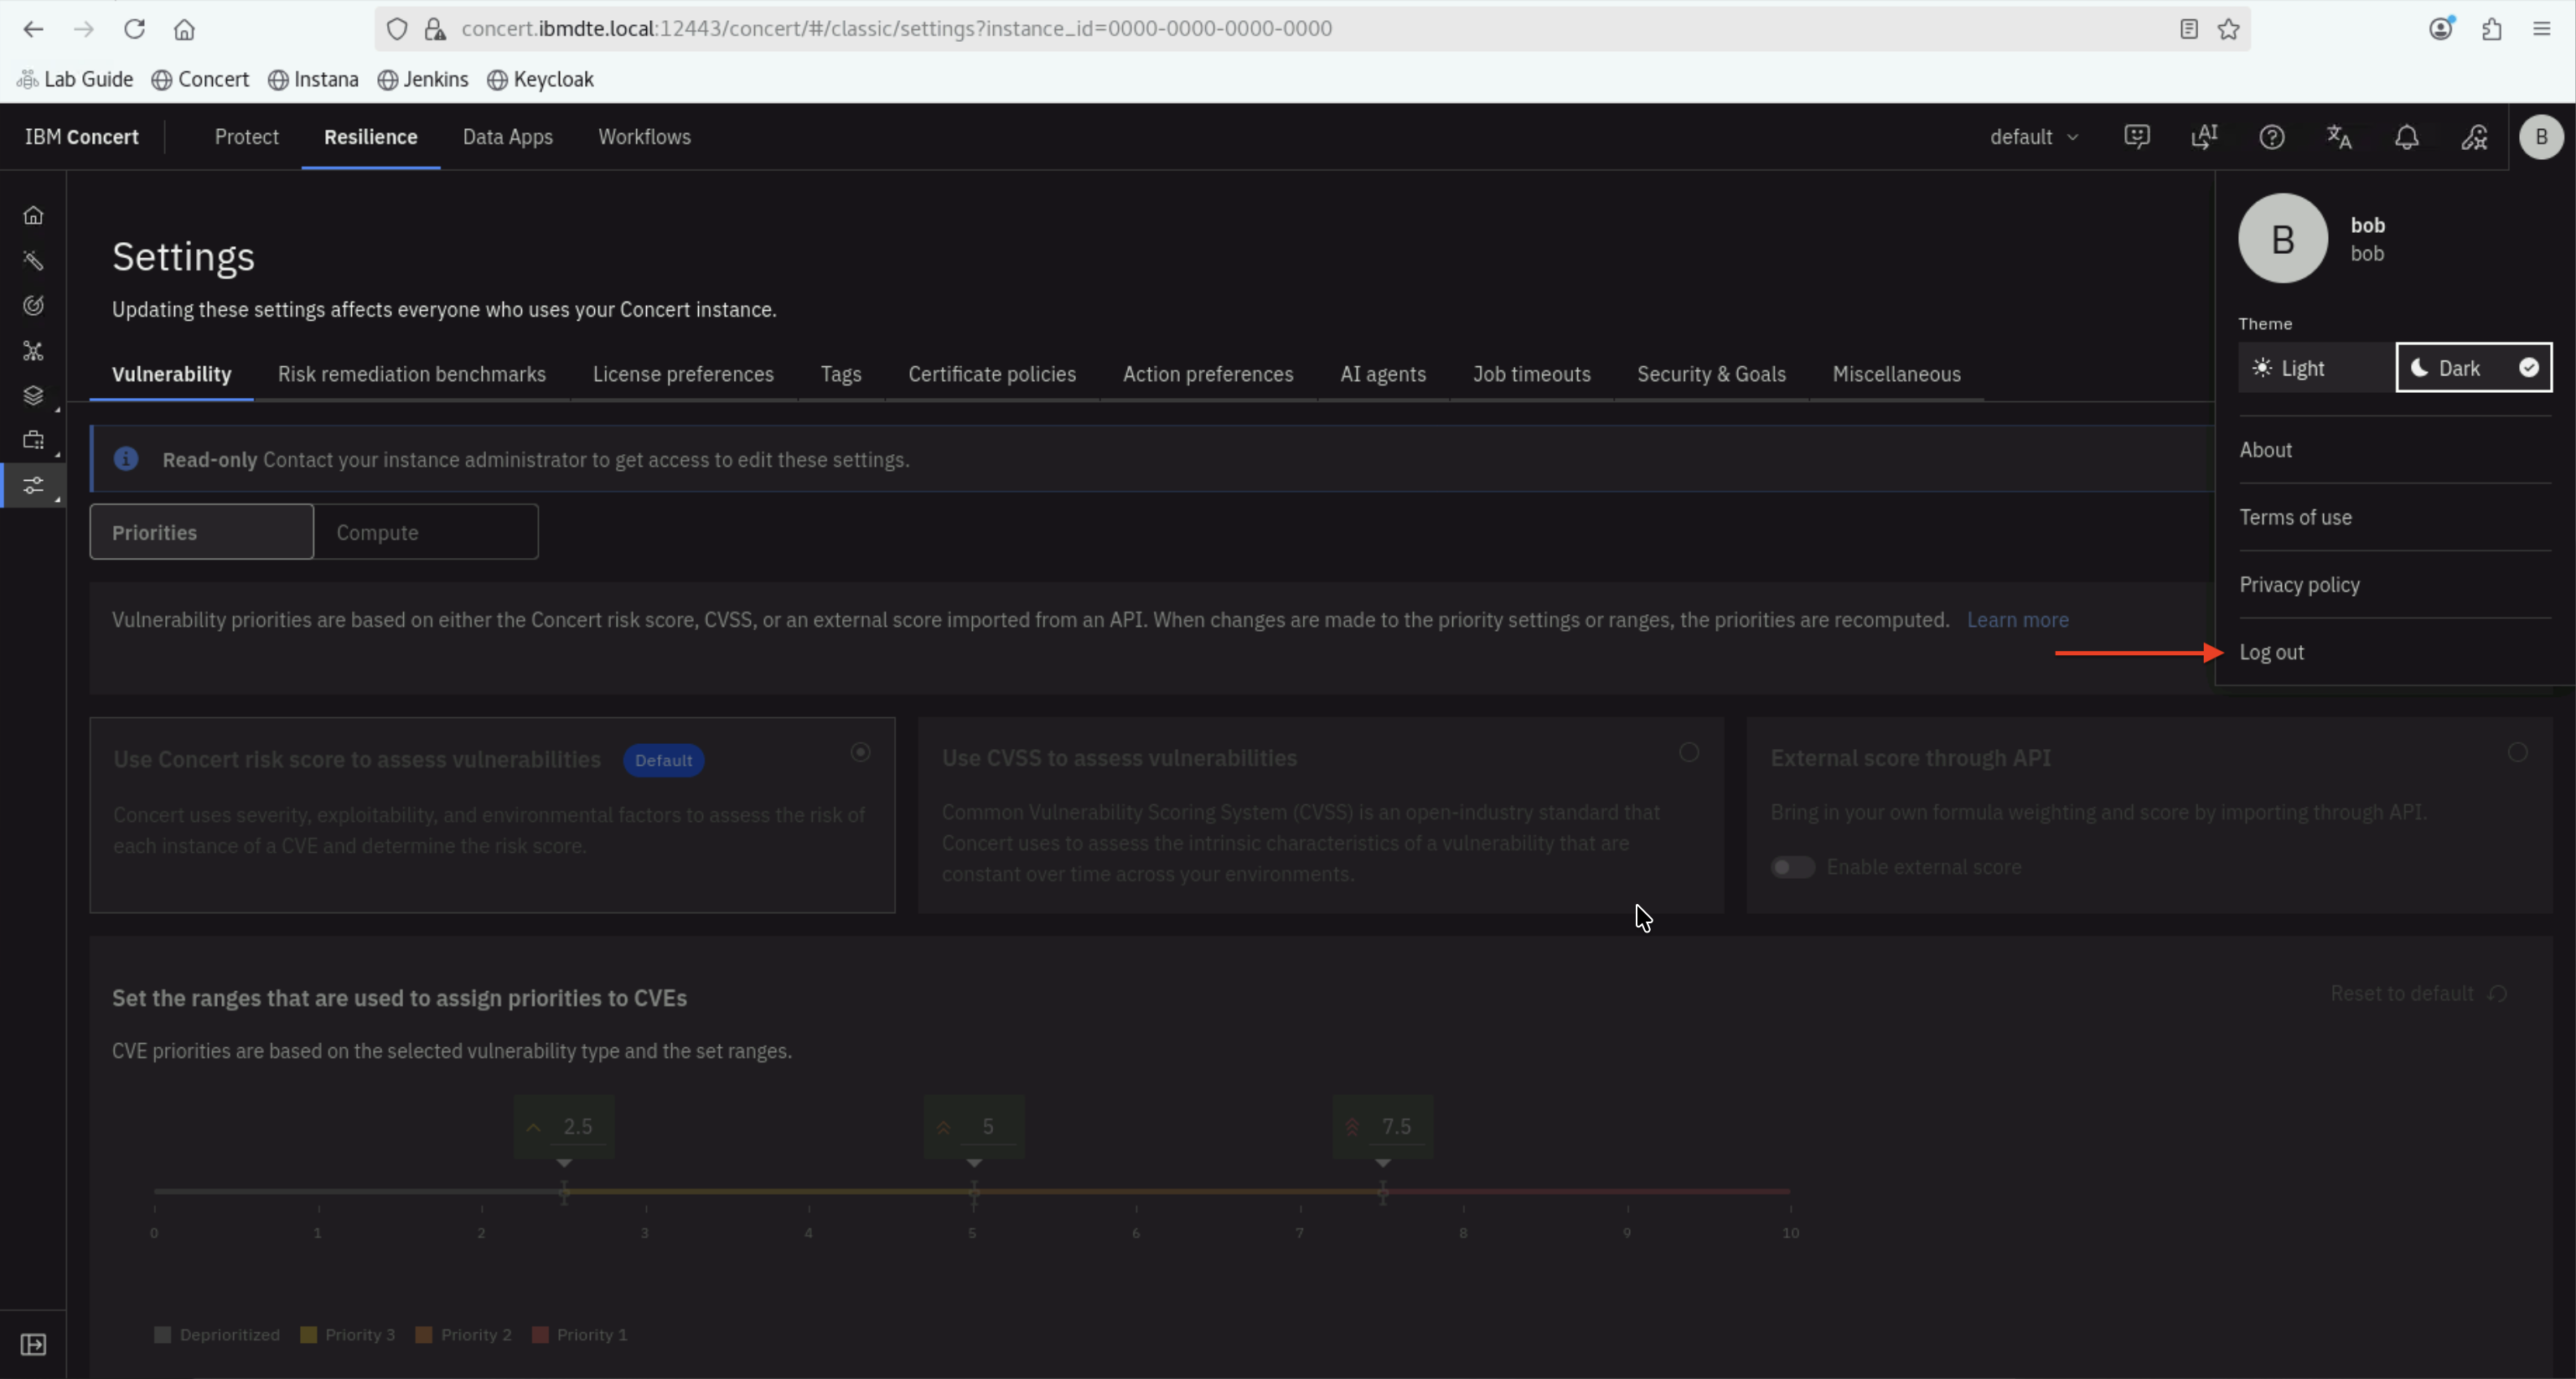
Task: Open the browser application menu
Action: point(2541,29)
